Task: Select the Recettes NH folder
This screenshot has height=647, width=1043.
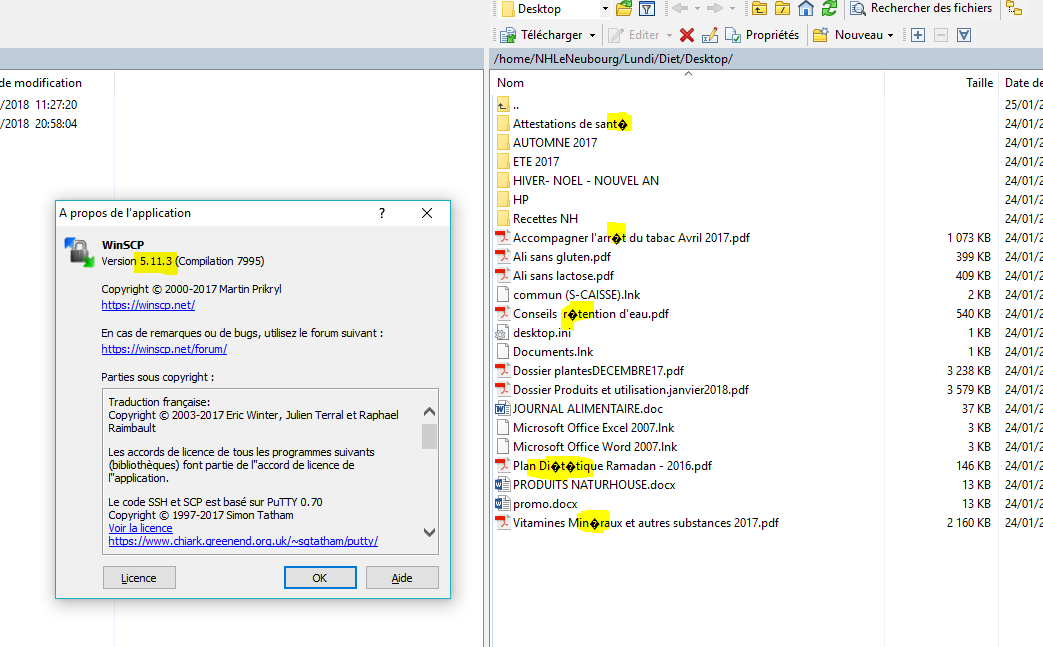Action: [545, 219]
